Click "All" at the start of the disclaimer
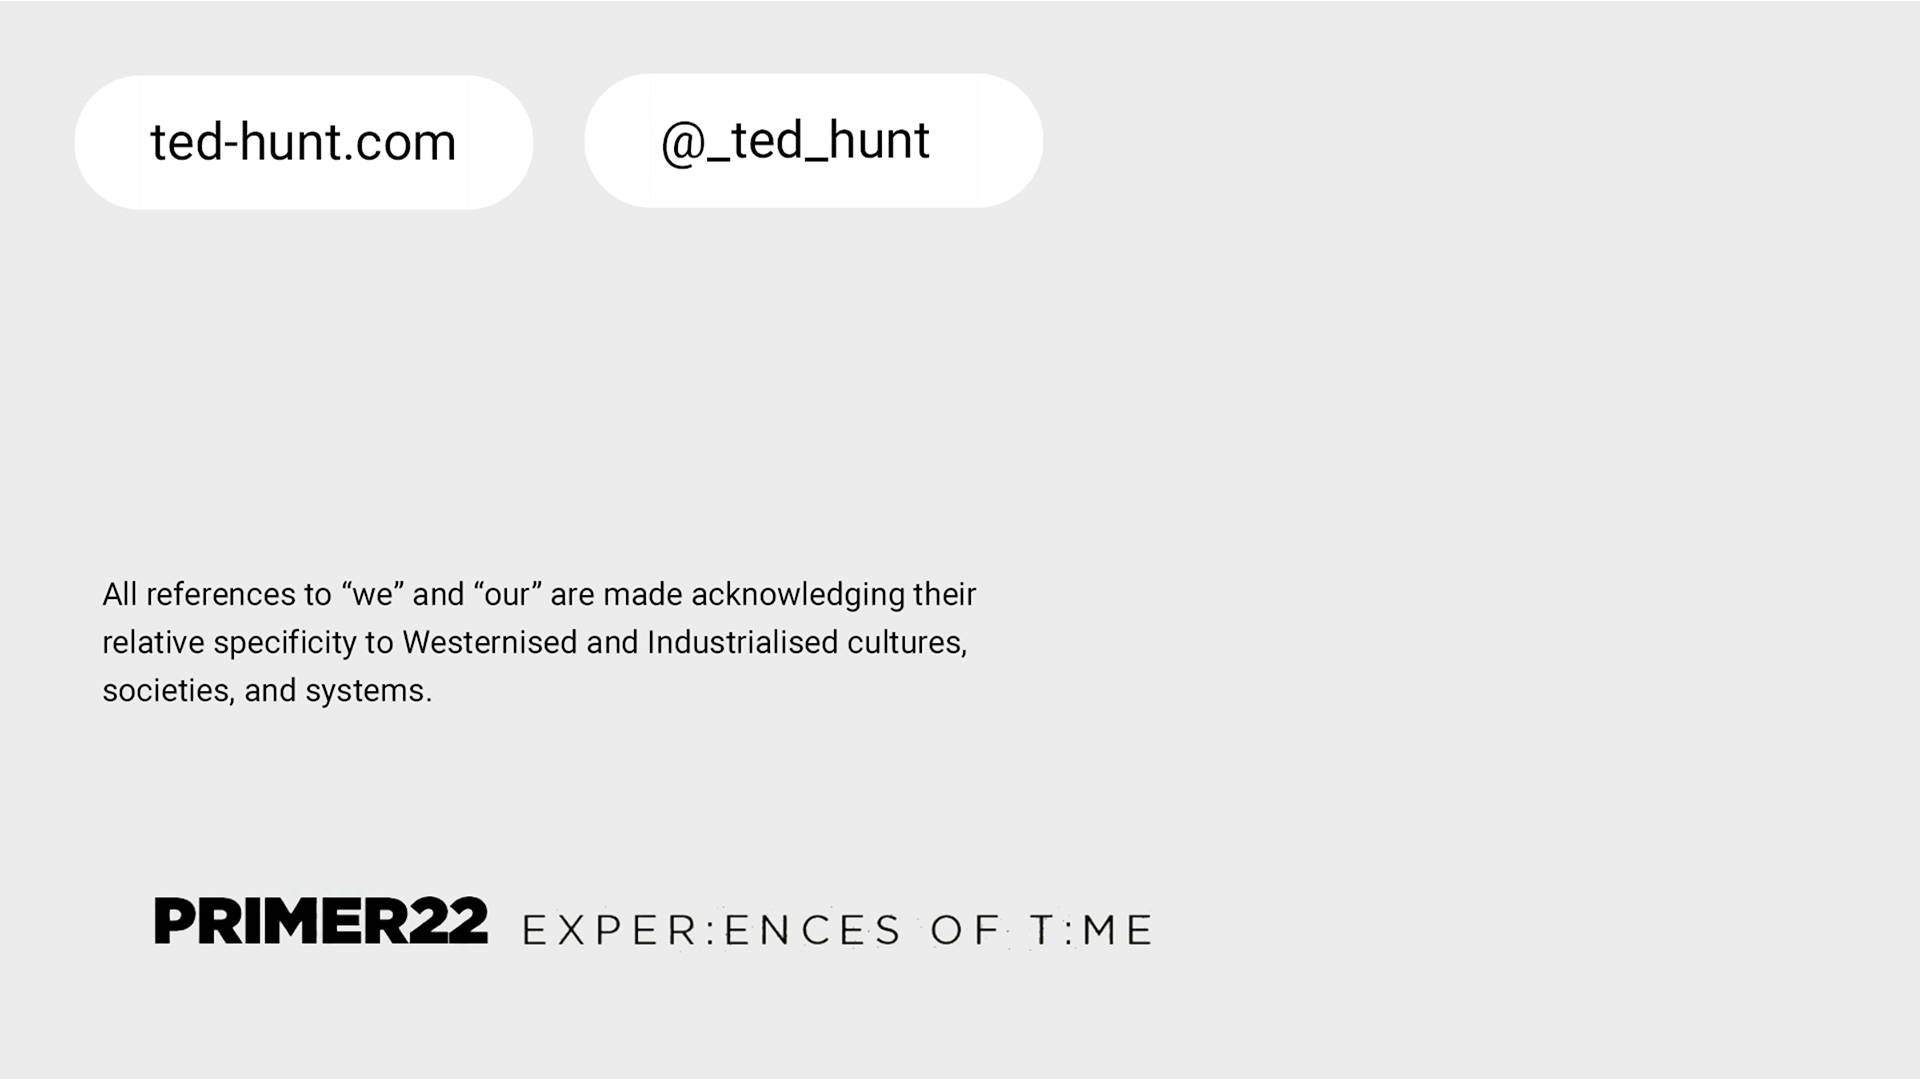This screenshot has width=1920, height=1080. coord(119,595)
